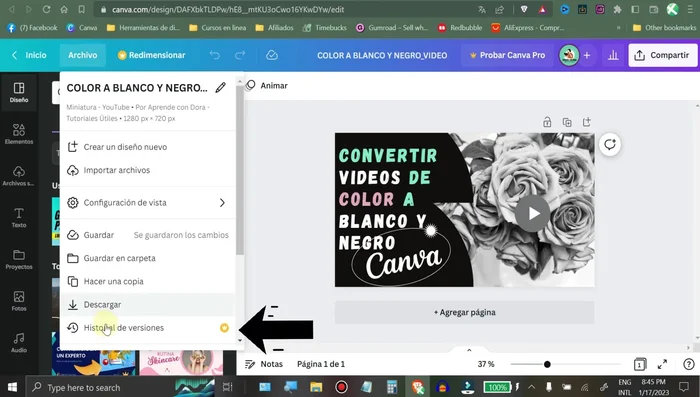Select Crear un diseño nuevo
This screenshot has width=700, height=397.
click(147, 147)
